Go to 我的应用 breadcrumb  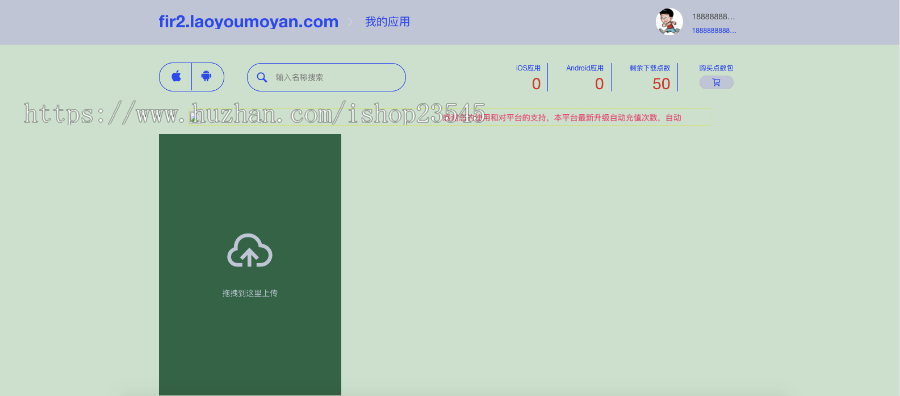387,22
